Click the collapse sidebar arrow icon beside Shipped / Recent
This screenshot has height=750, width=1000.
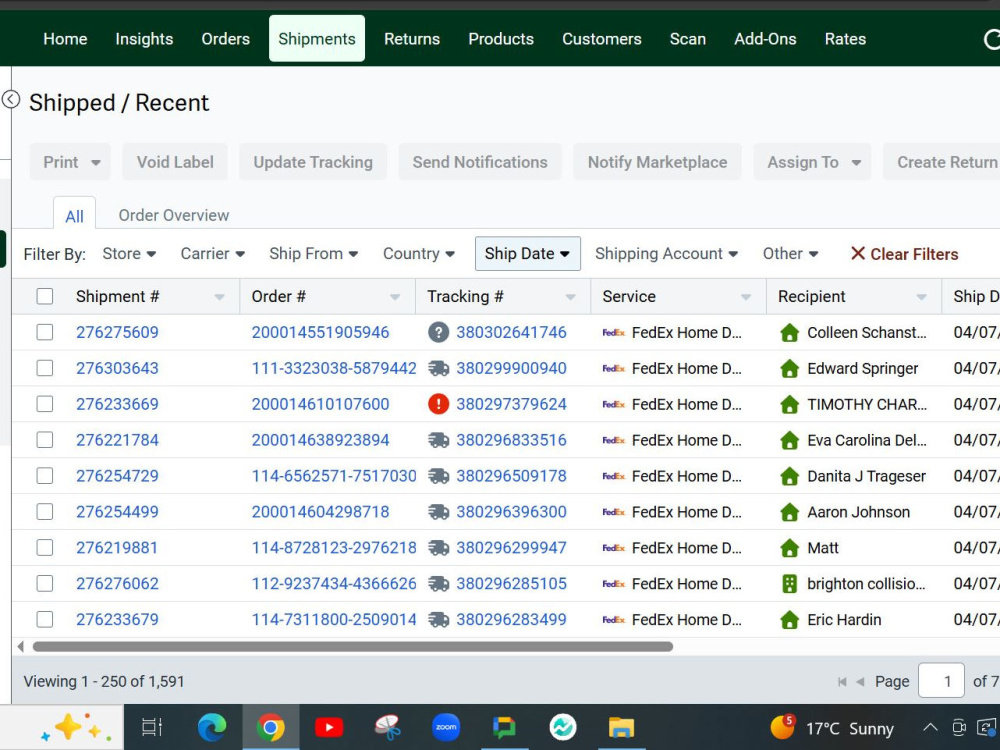click(x=11, y=99)
